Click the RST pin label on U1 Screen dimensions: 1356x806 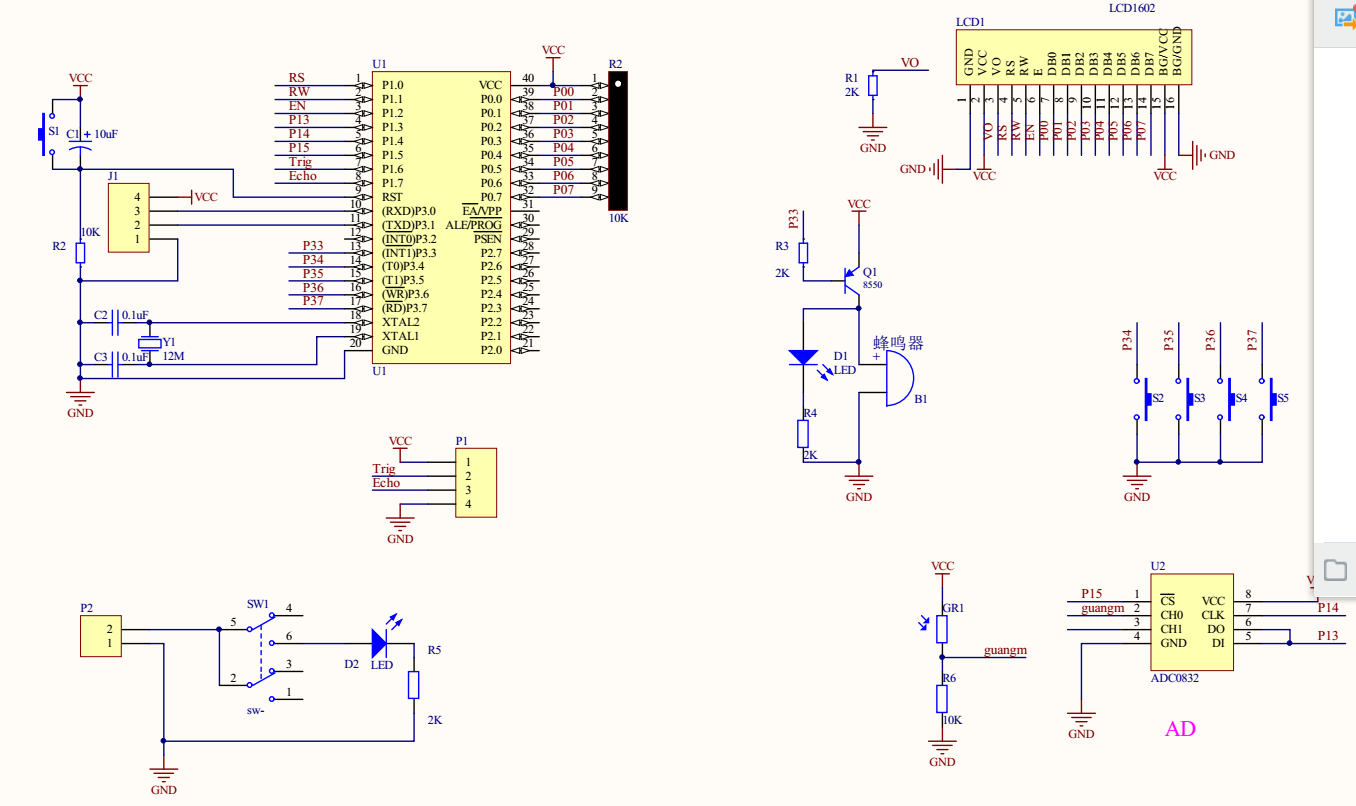pos(392,197)
